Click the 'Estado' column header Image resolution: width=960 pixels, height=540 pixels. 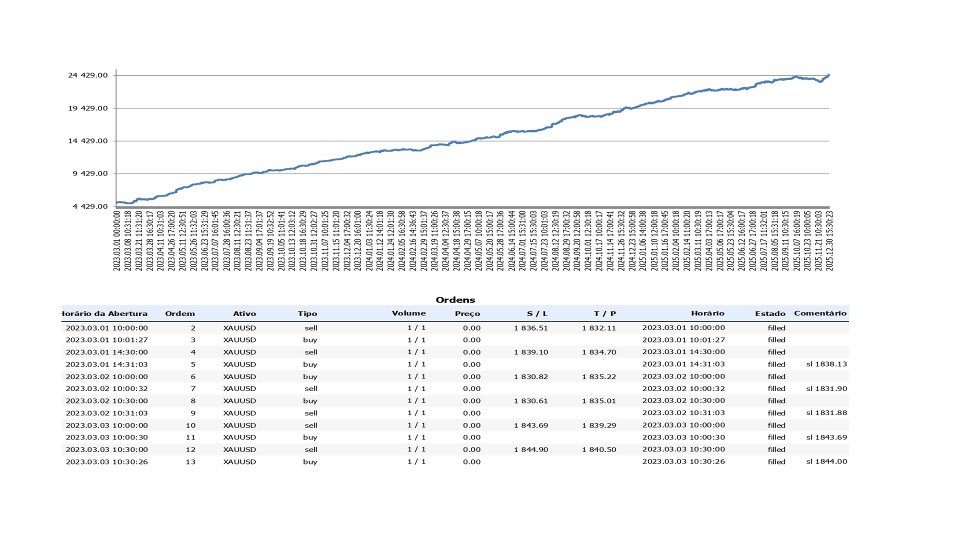click(x=770, y=313)
